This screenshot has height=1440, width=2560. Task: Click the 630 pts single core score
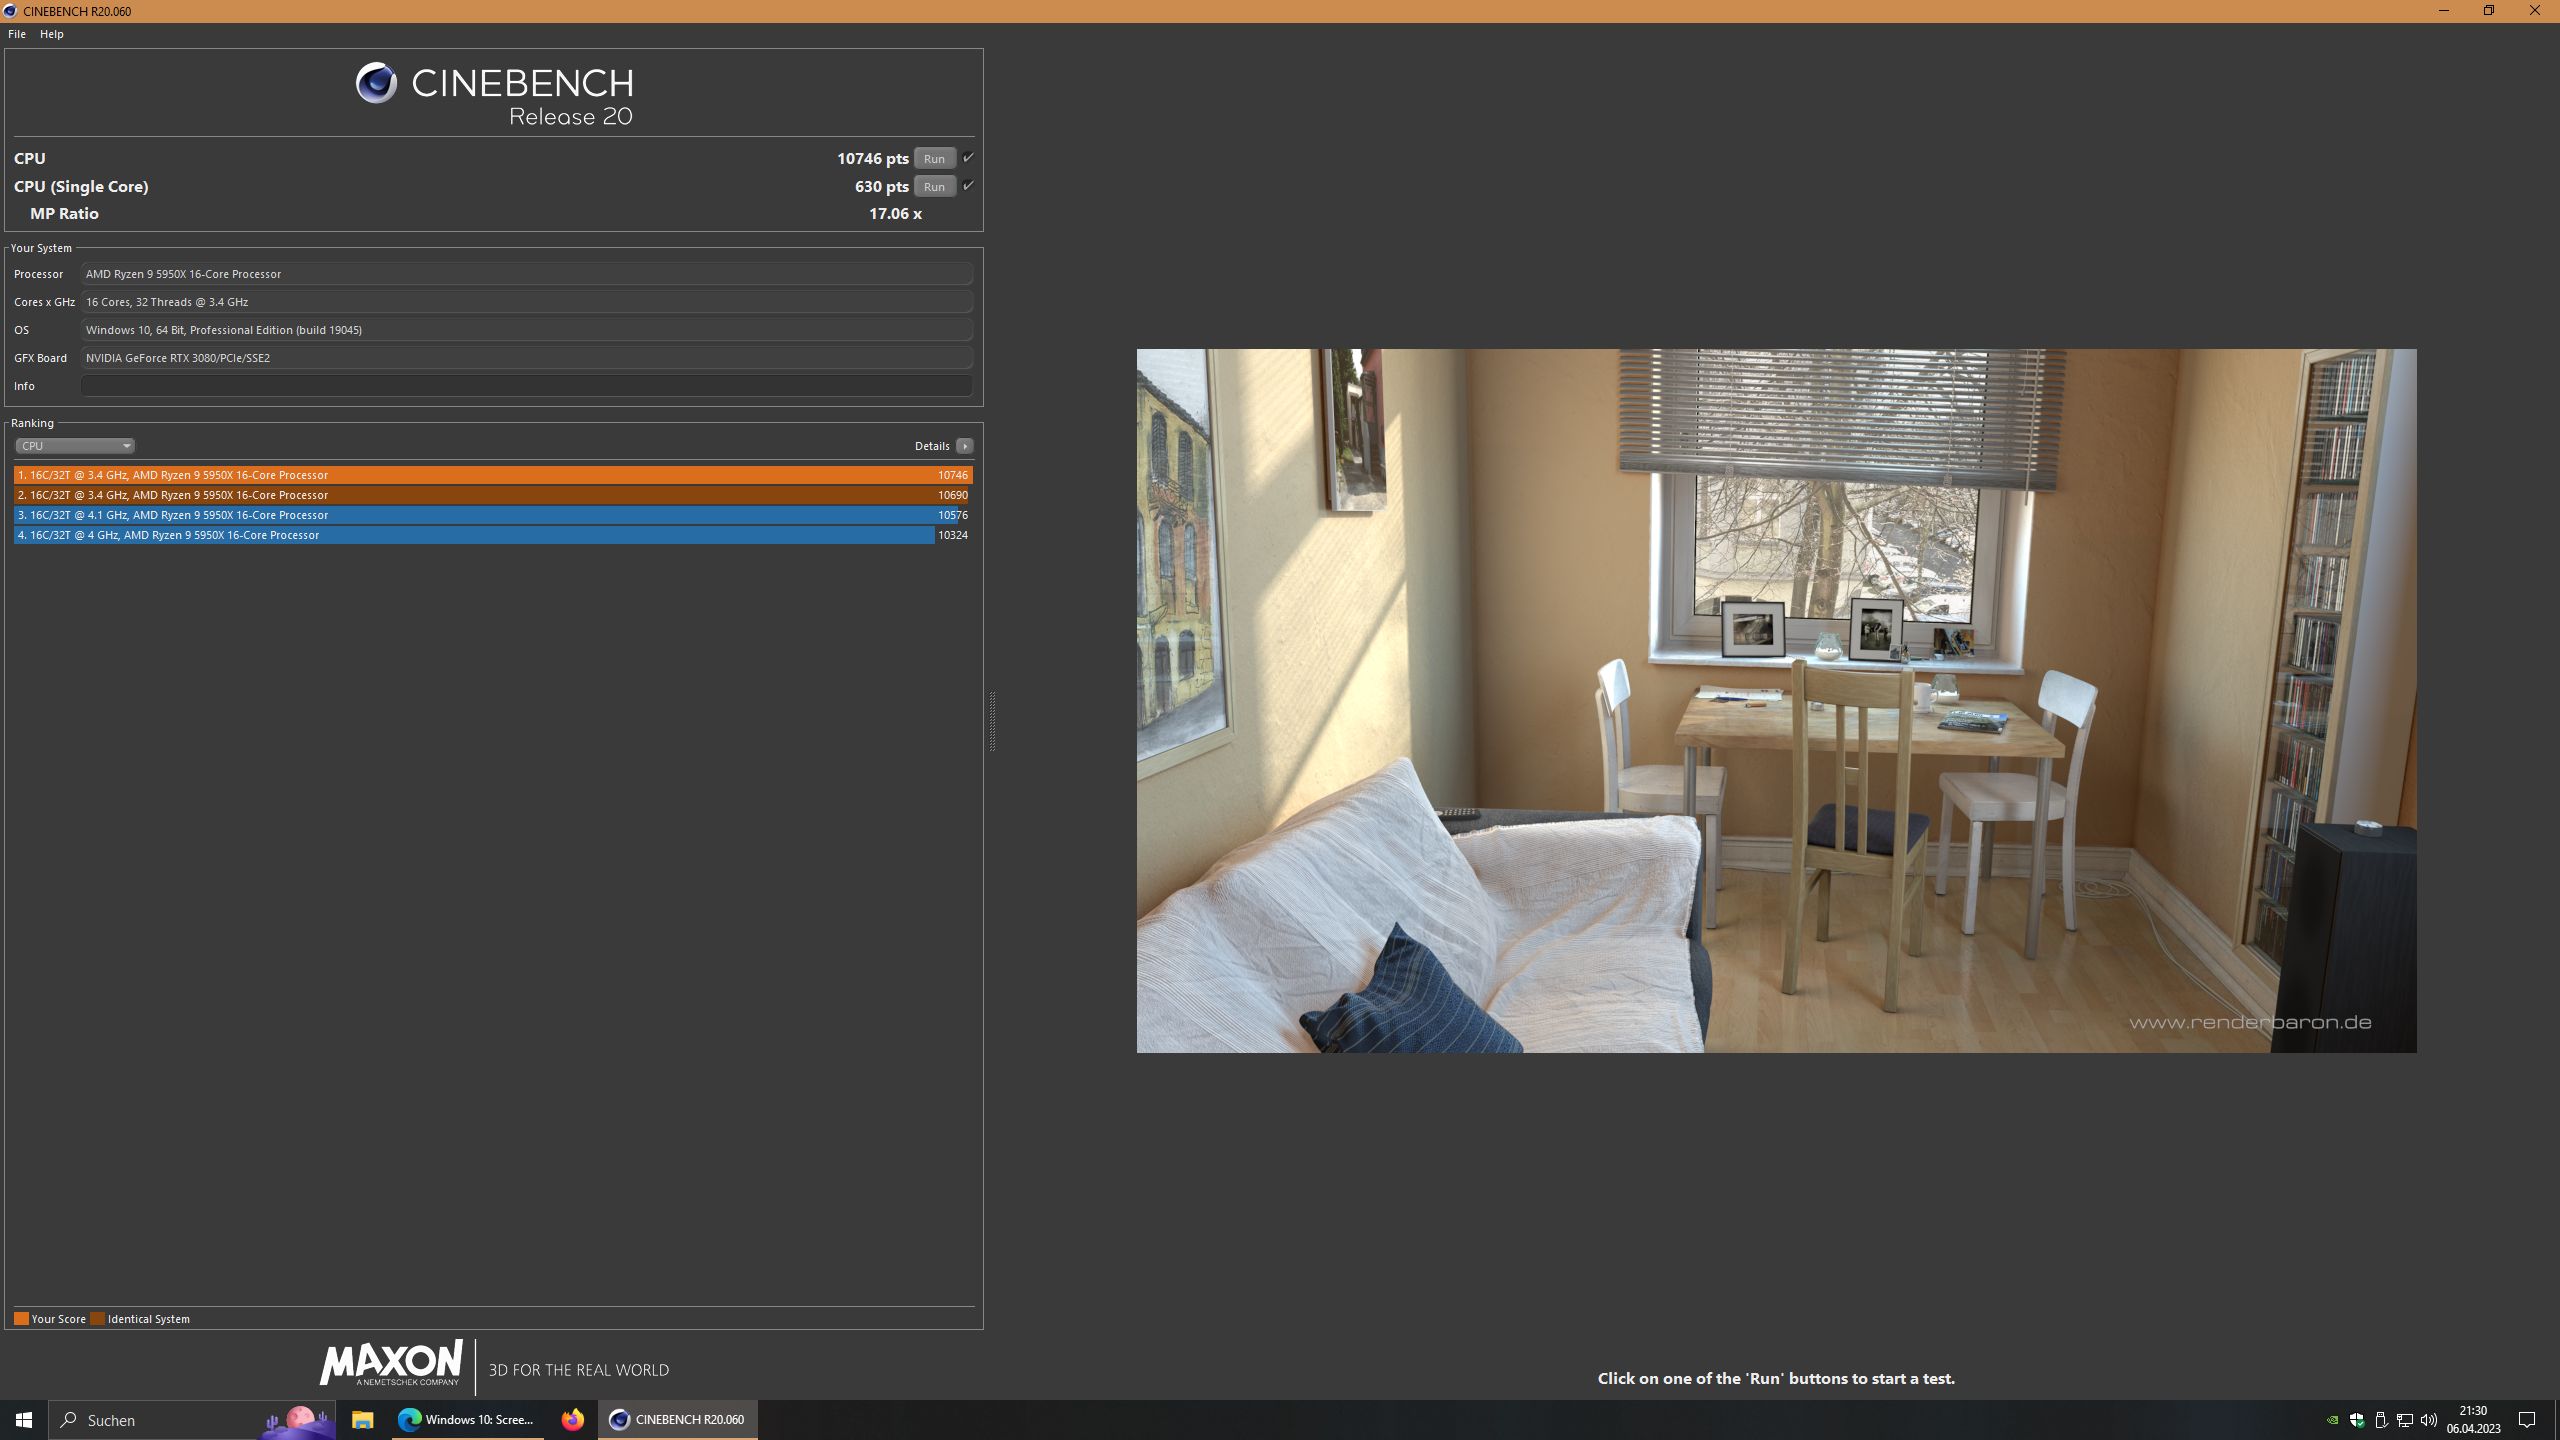point(882,186)
